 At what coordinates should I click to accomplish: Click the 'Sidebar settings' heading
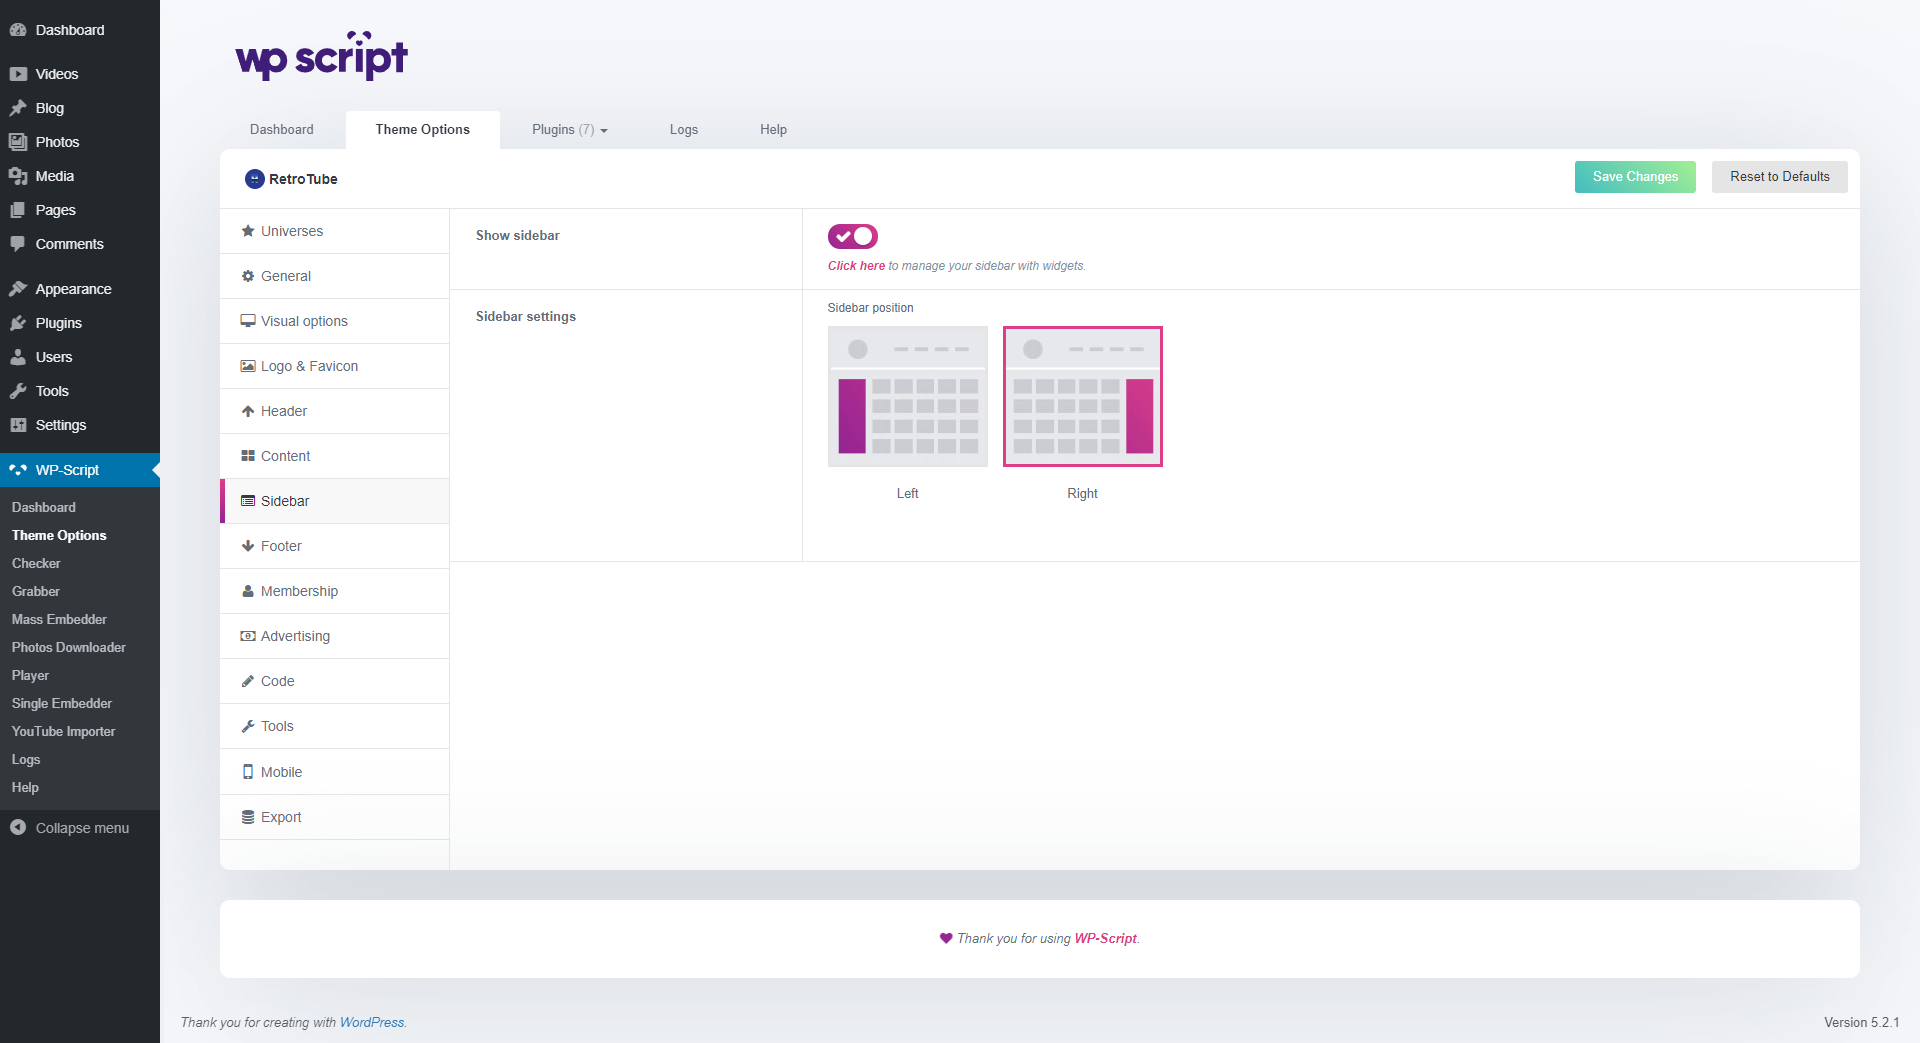click(x=526, y=316)
